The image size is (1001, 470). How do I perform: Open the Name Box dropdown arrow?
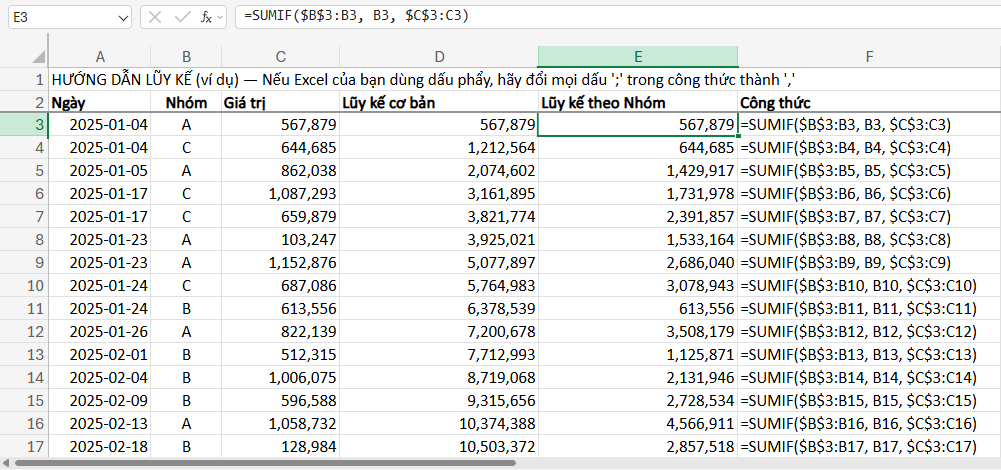tap(122, 17)
